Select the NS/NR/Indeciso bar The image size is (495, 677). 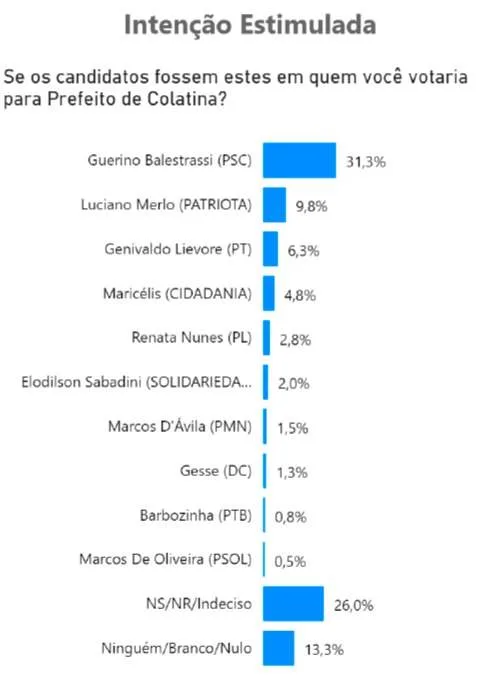293,604
